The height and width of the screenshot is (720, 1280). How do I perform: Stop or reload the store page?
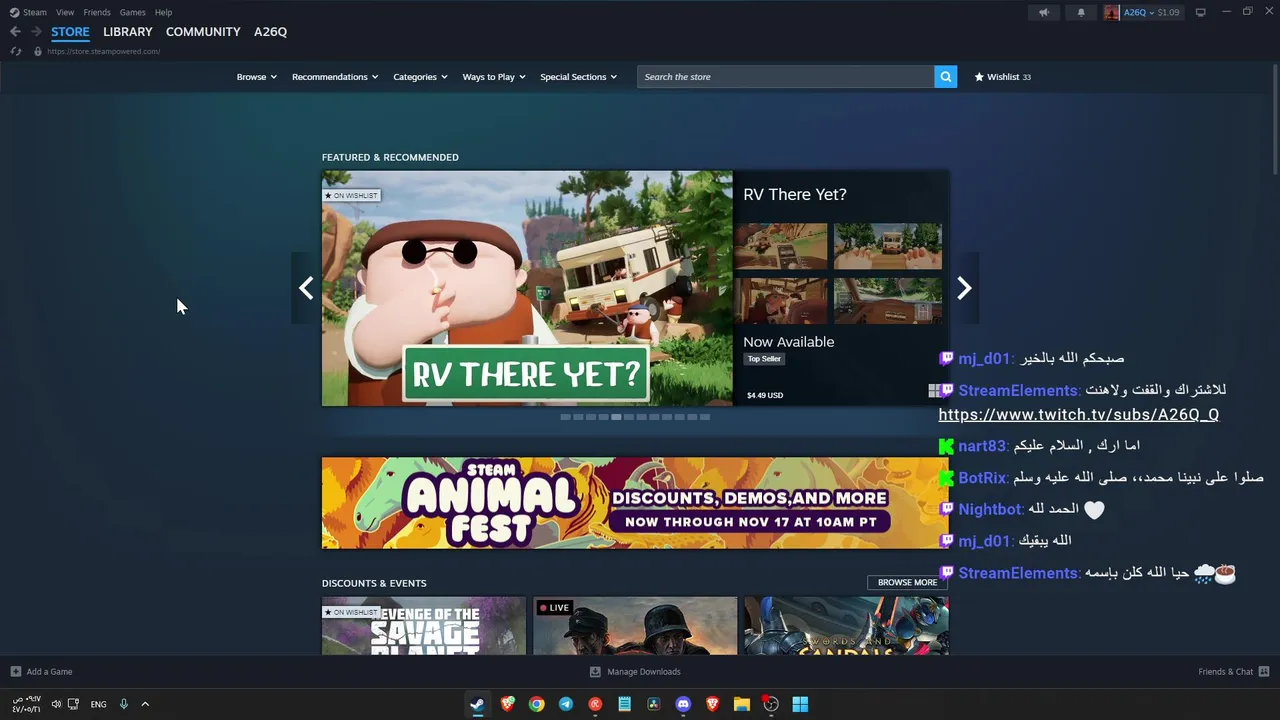click(15, 51)
